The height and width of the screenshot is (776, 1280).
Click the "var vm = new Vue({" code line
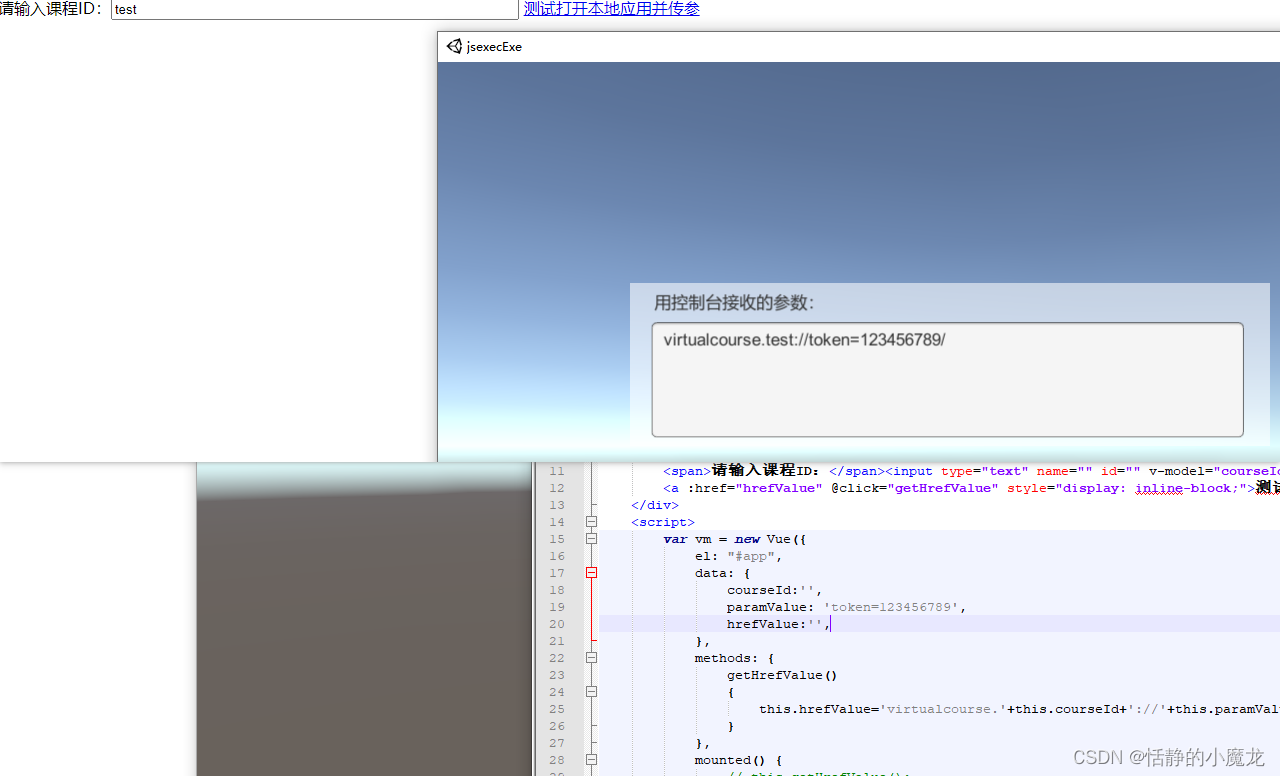coord(735,539)
